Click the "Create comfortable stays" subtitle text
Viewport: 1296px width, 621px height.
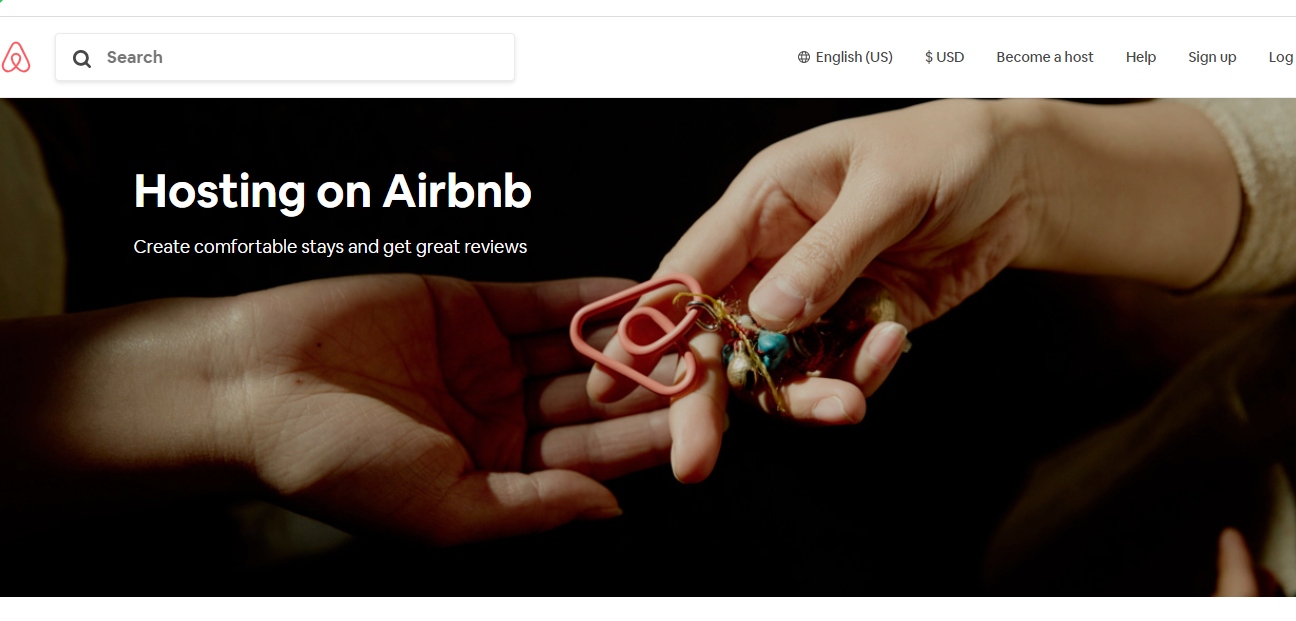330,246
